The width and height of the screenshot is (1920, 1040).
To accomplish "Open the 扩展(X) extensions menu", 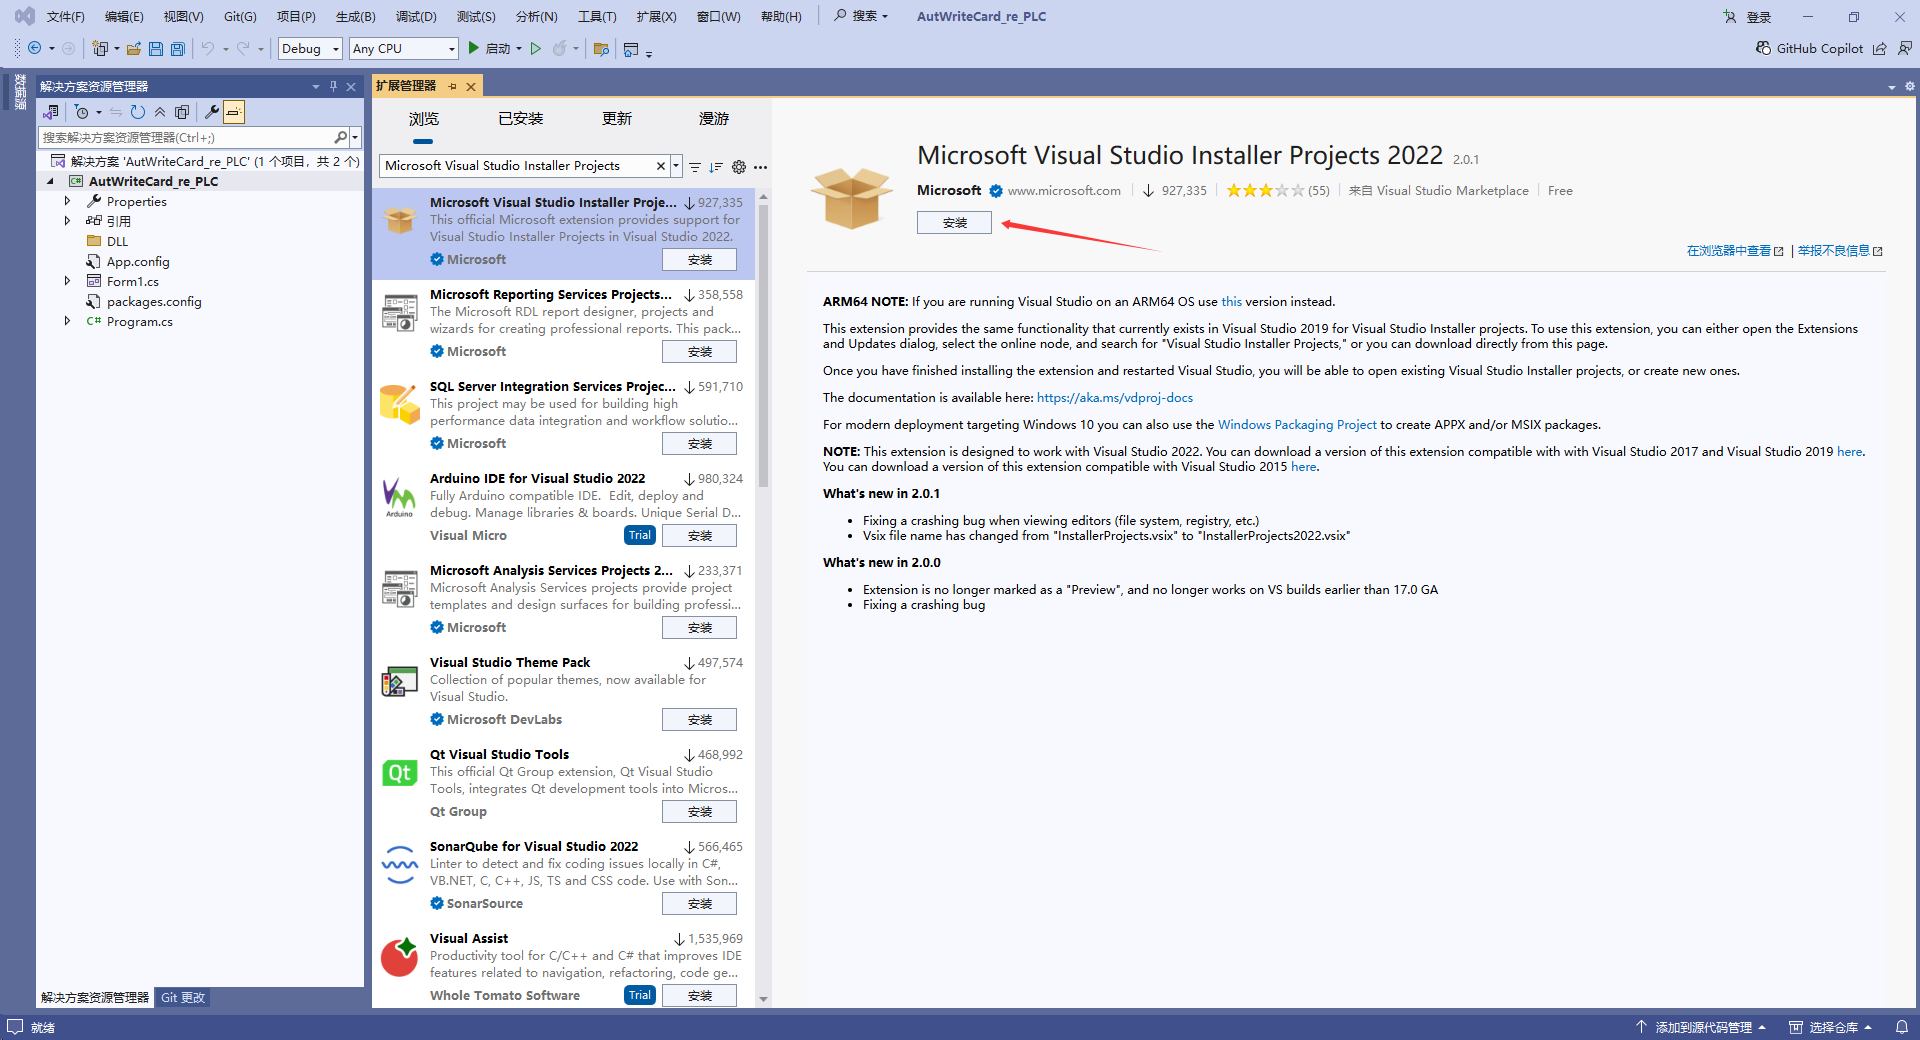I will (656, 16).
